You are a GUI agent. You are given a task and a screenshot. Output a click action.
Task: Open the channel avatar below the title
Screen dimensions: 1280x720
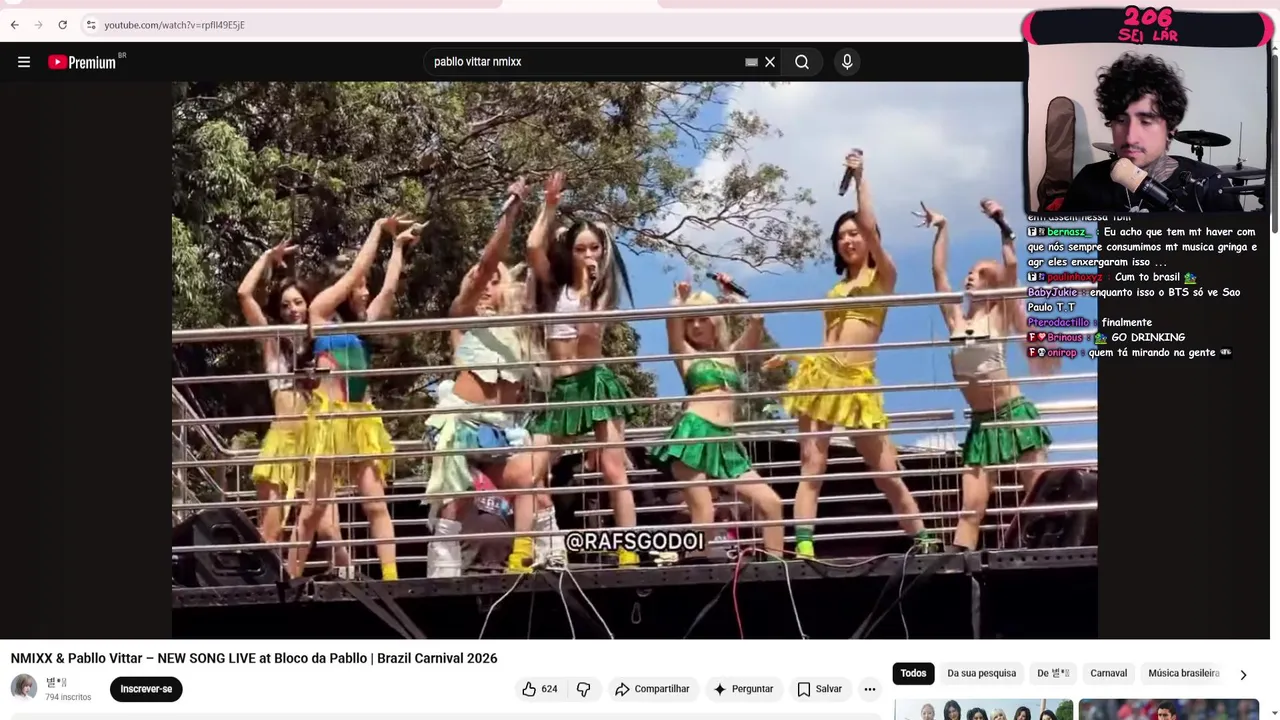24,688
